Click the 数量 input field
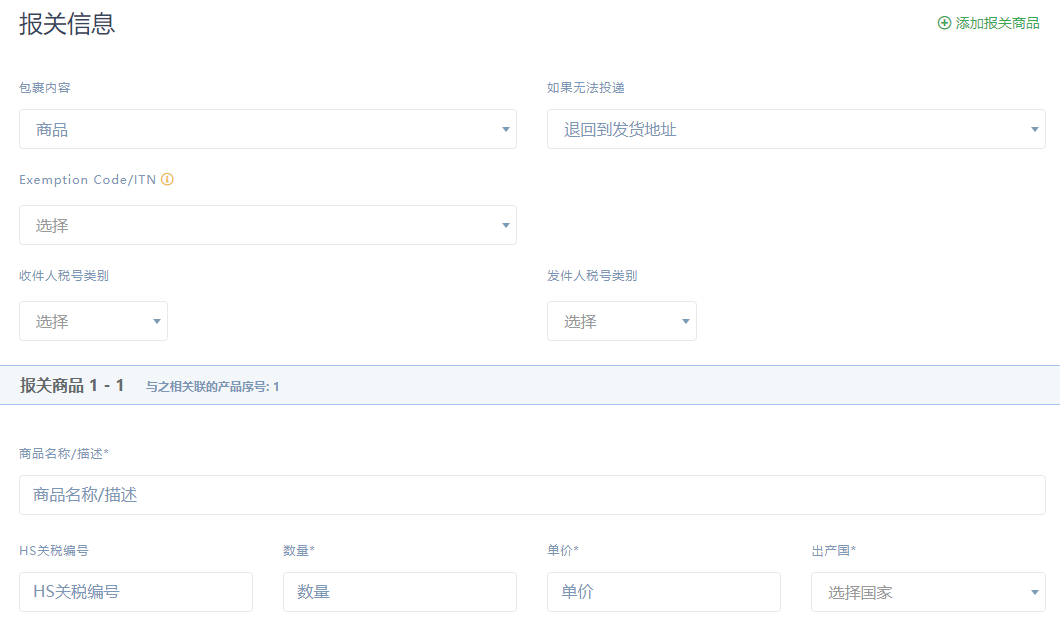 point(400,592)
